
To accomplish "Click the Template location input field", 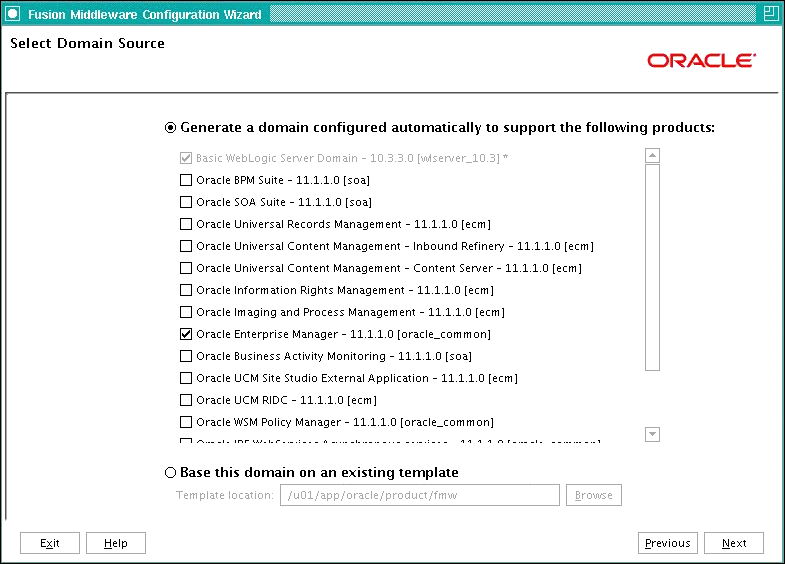I will tap(420, 495).
